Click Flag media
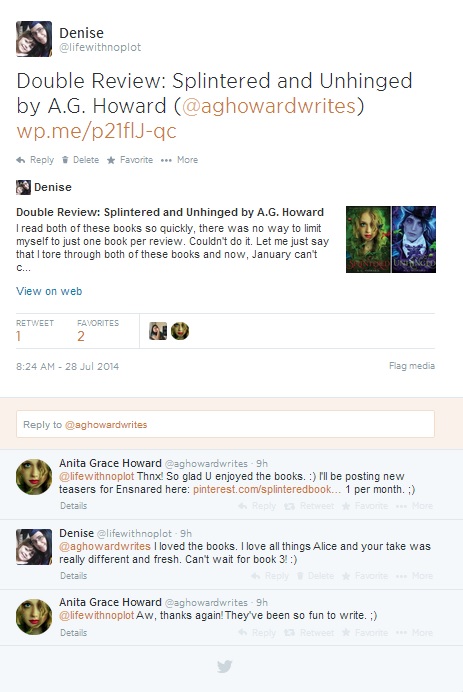The height and width of the screenshot is (692, 463). (x=412, y=366)
